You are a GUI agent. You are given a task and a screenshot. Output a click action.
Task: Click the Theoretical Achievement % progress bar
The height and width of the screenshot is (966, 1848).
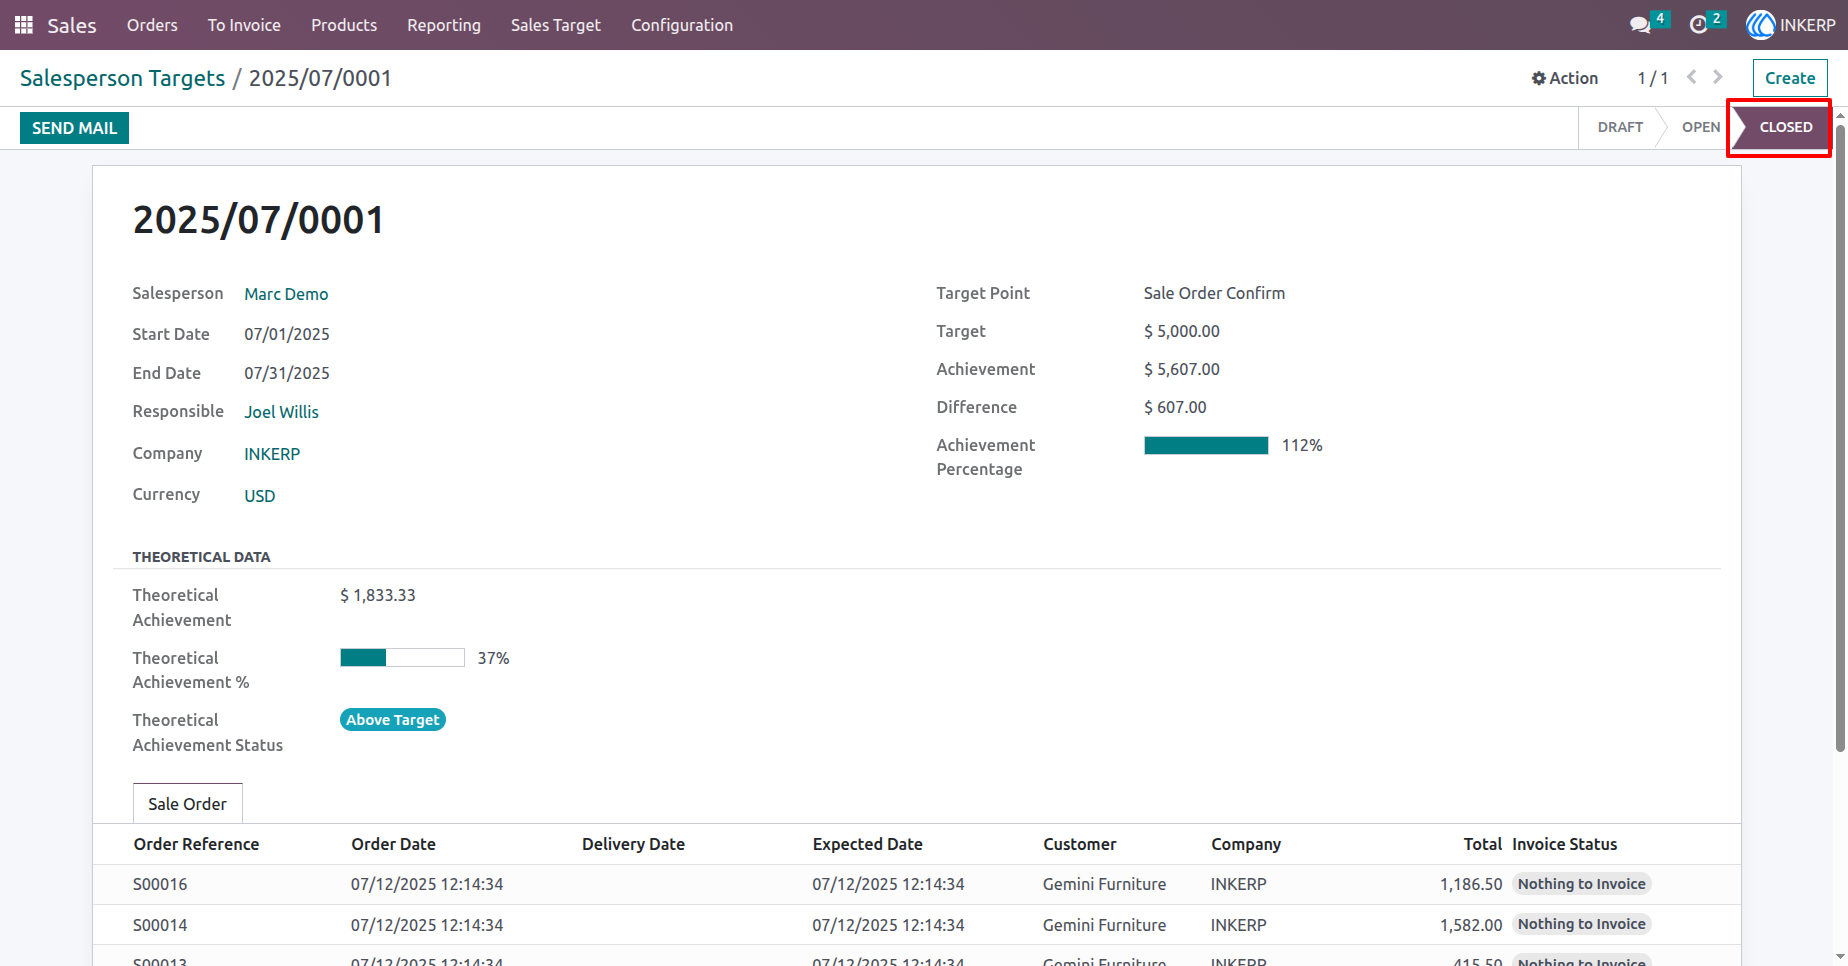(402, 658)
